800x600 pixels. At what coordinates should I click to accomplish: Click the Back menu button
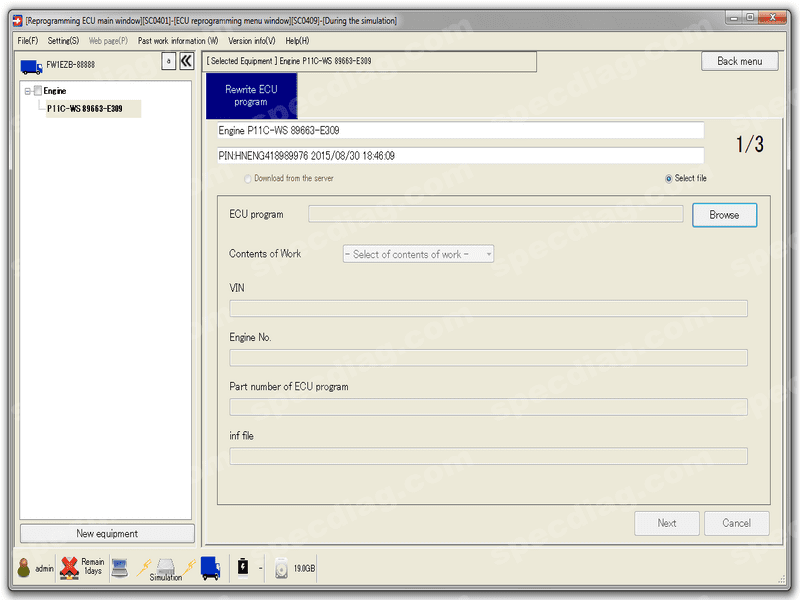(x=739, y=61)
